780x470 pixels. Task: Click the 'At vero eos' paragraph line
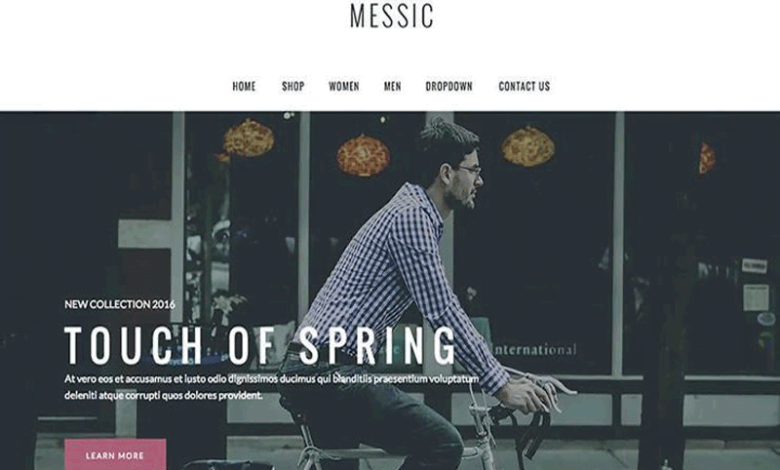(x=272, y=379)
